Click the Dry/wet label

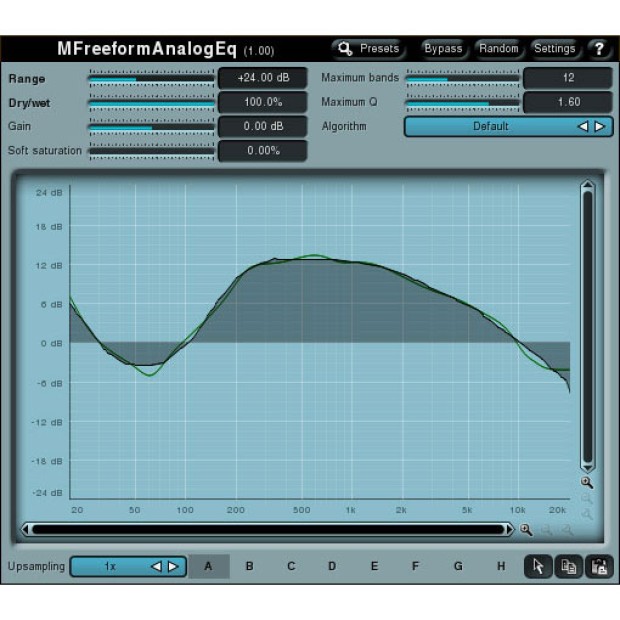point(29,103)
